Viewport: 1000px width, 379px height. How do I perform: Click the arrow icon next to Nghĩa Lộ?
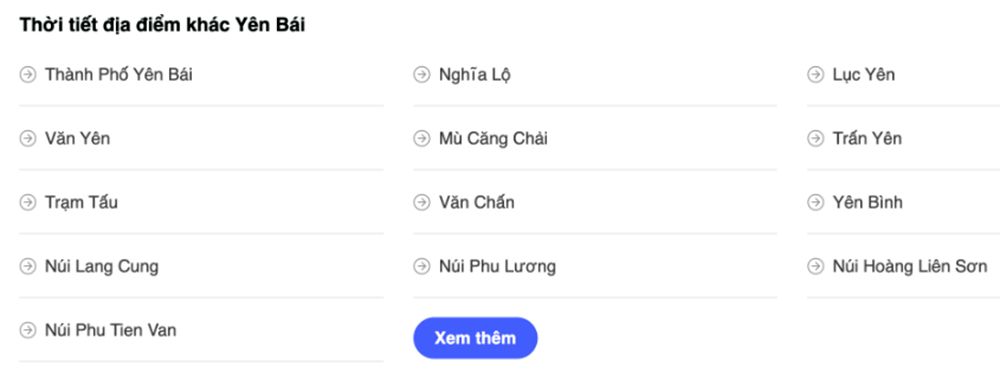[422, 75]
